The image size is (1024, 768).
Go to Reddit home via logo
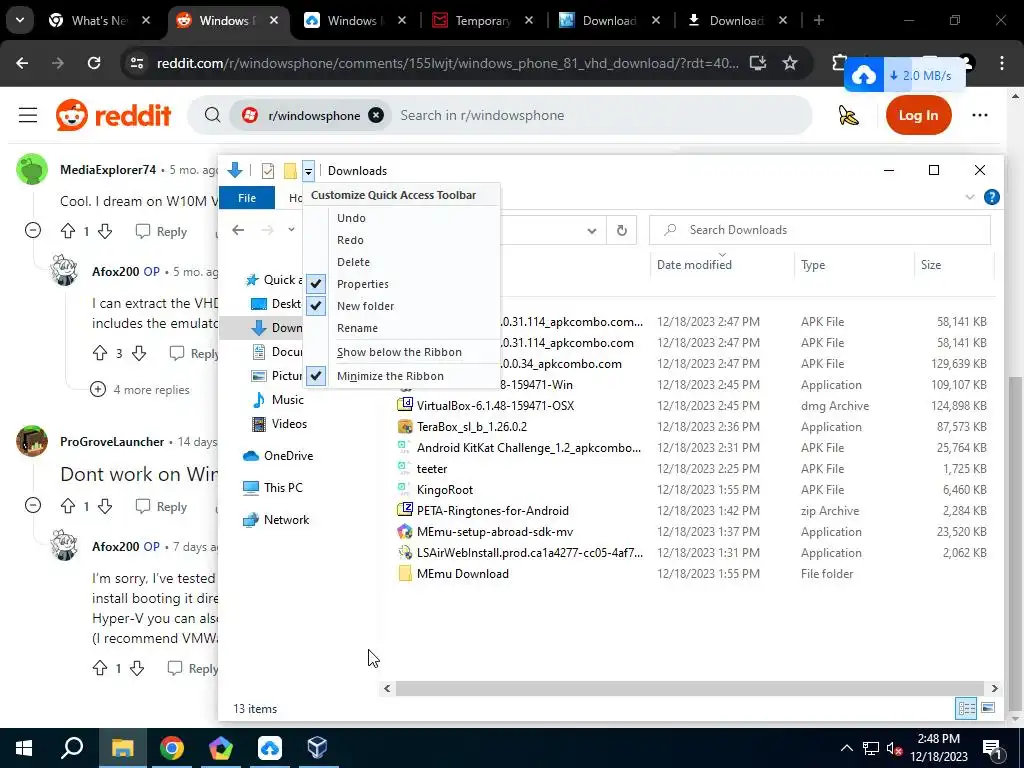coord(114,115)
